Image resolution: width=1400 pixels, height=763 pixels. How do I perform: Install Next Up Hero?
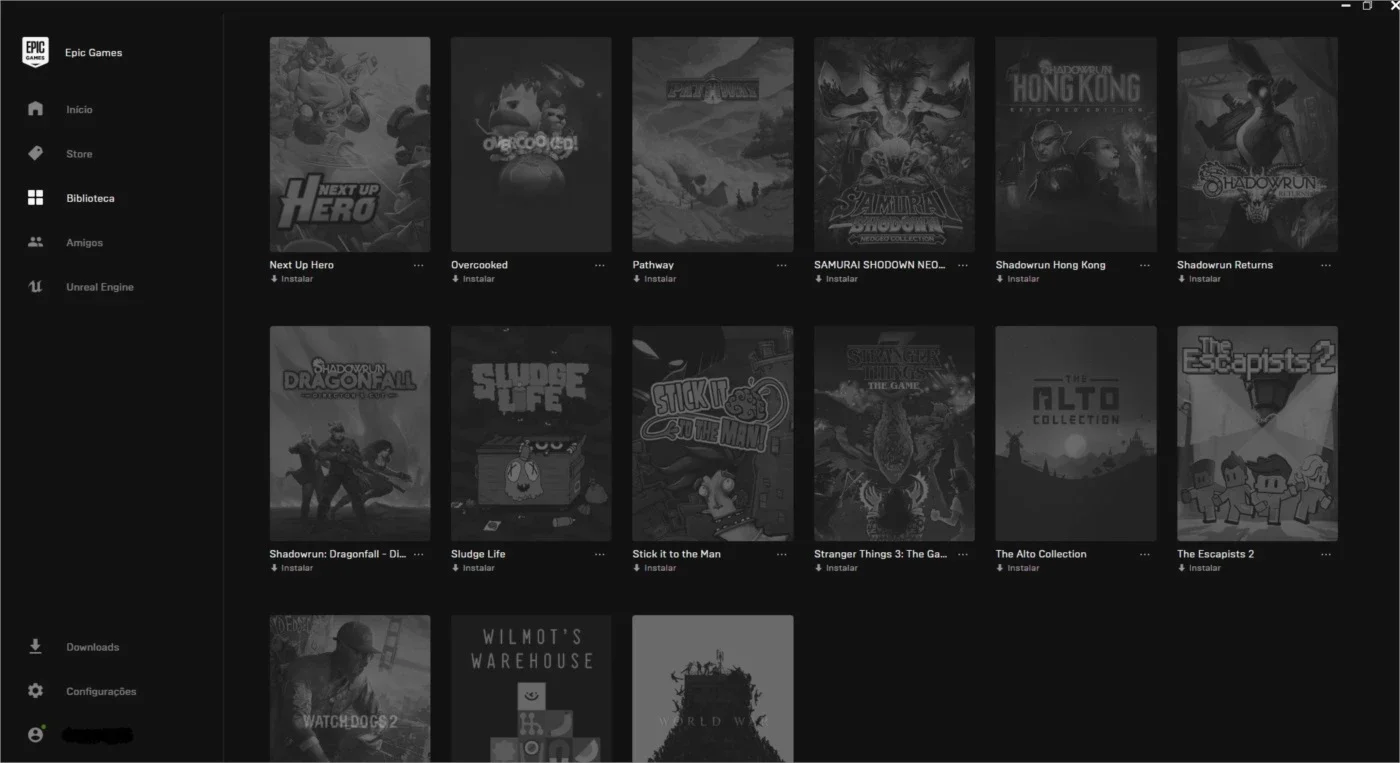tap(292, 279)
